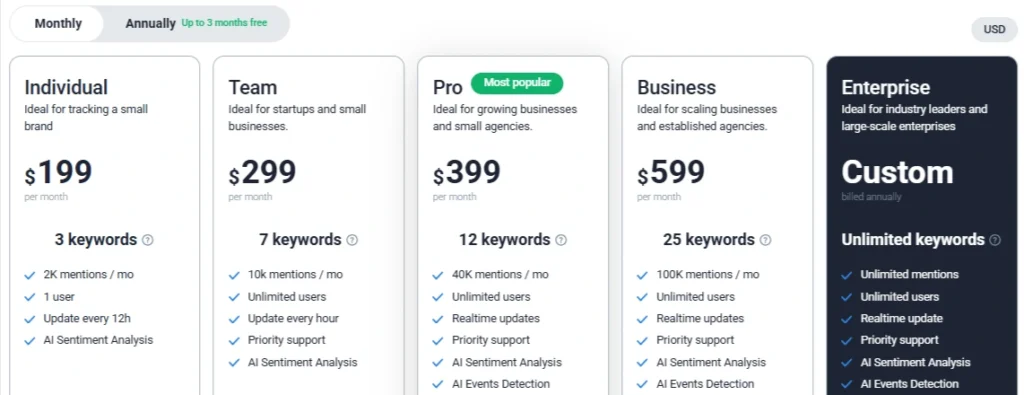Click the Most popular badge

coord(517,83)
